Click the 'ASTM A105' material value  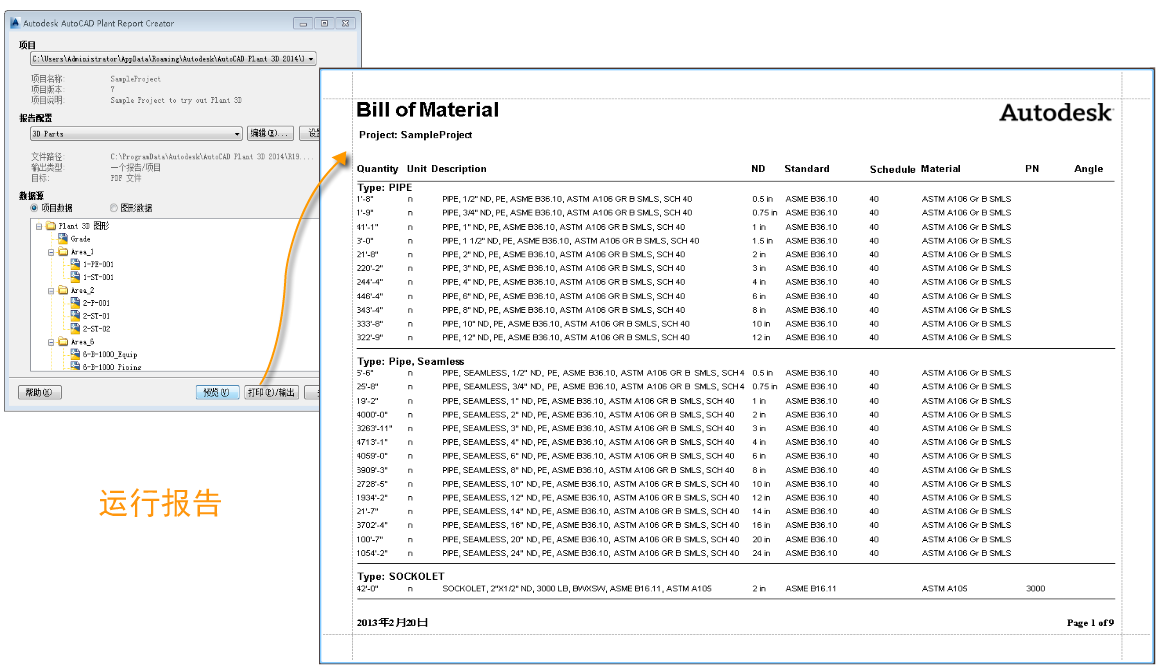pyautogui.click(x=944, y=589)
